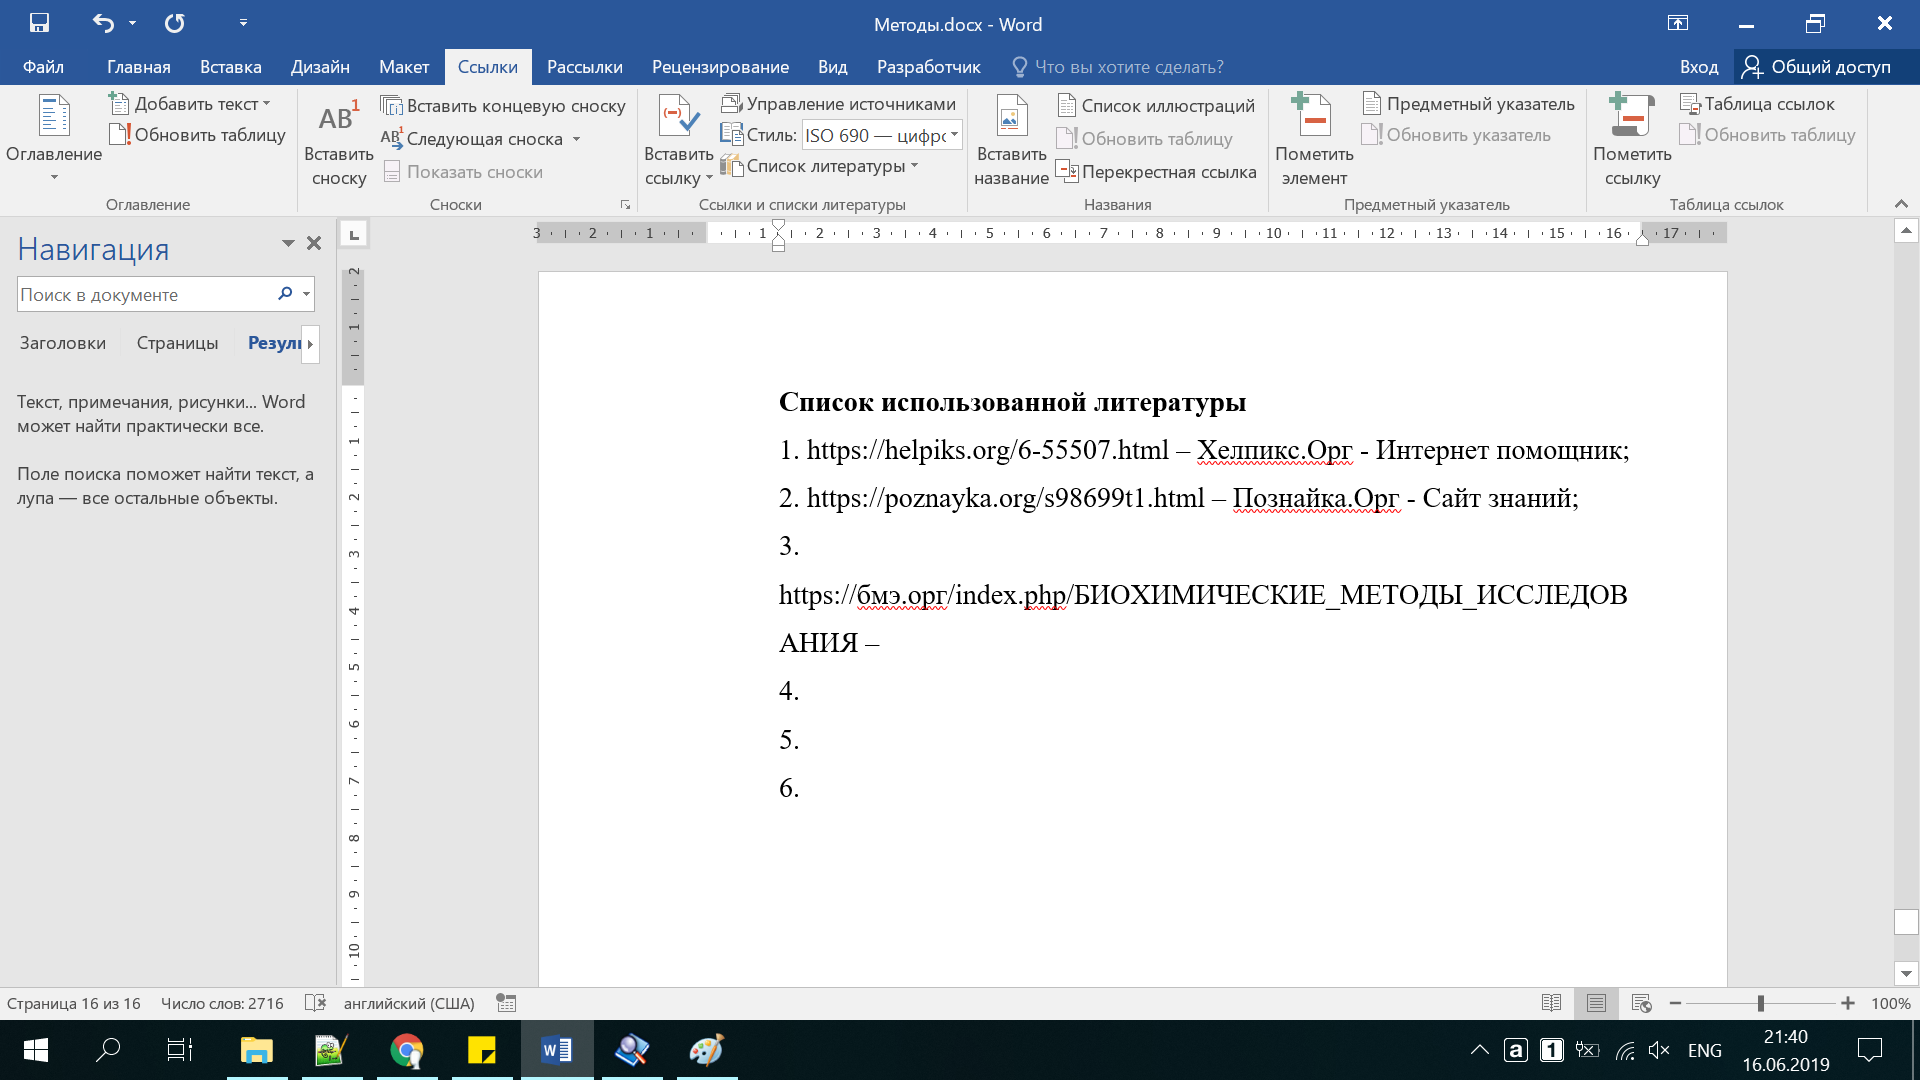
Task: Click английский (США) language indicator
Action: 408,1003
